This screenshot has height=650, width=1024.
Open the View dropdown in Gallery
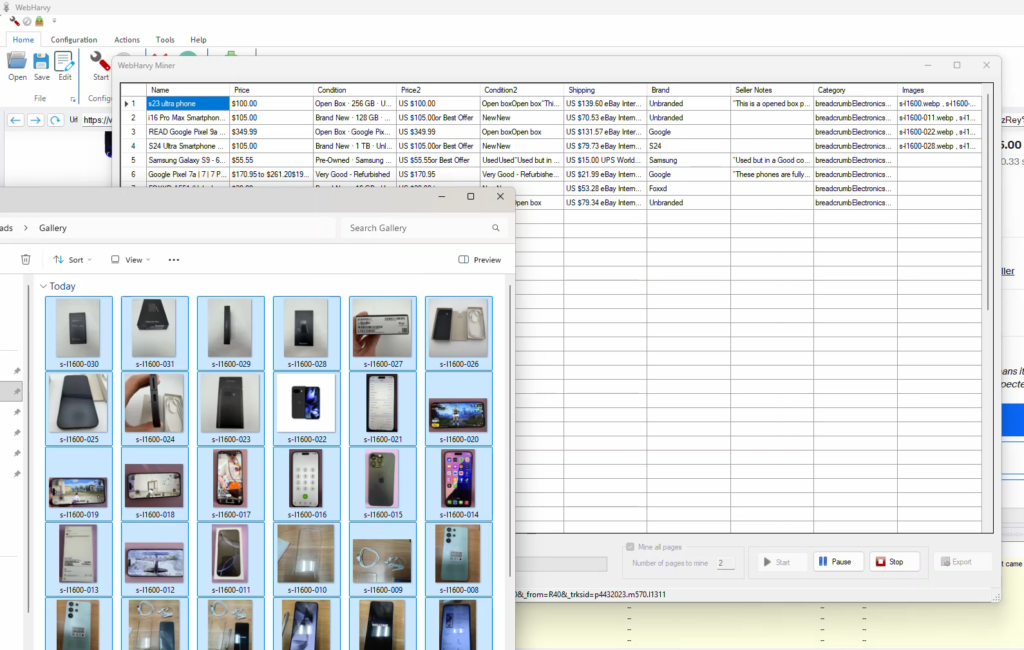tap(130, 260)
